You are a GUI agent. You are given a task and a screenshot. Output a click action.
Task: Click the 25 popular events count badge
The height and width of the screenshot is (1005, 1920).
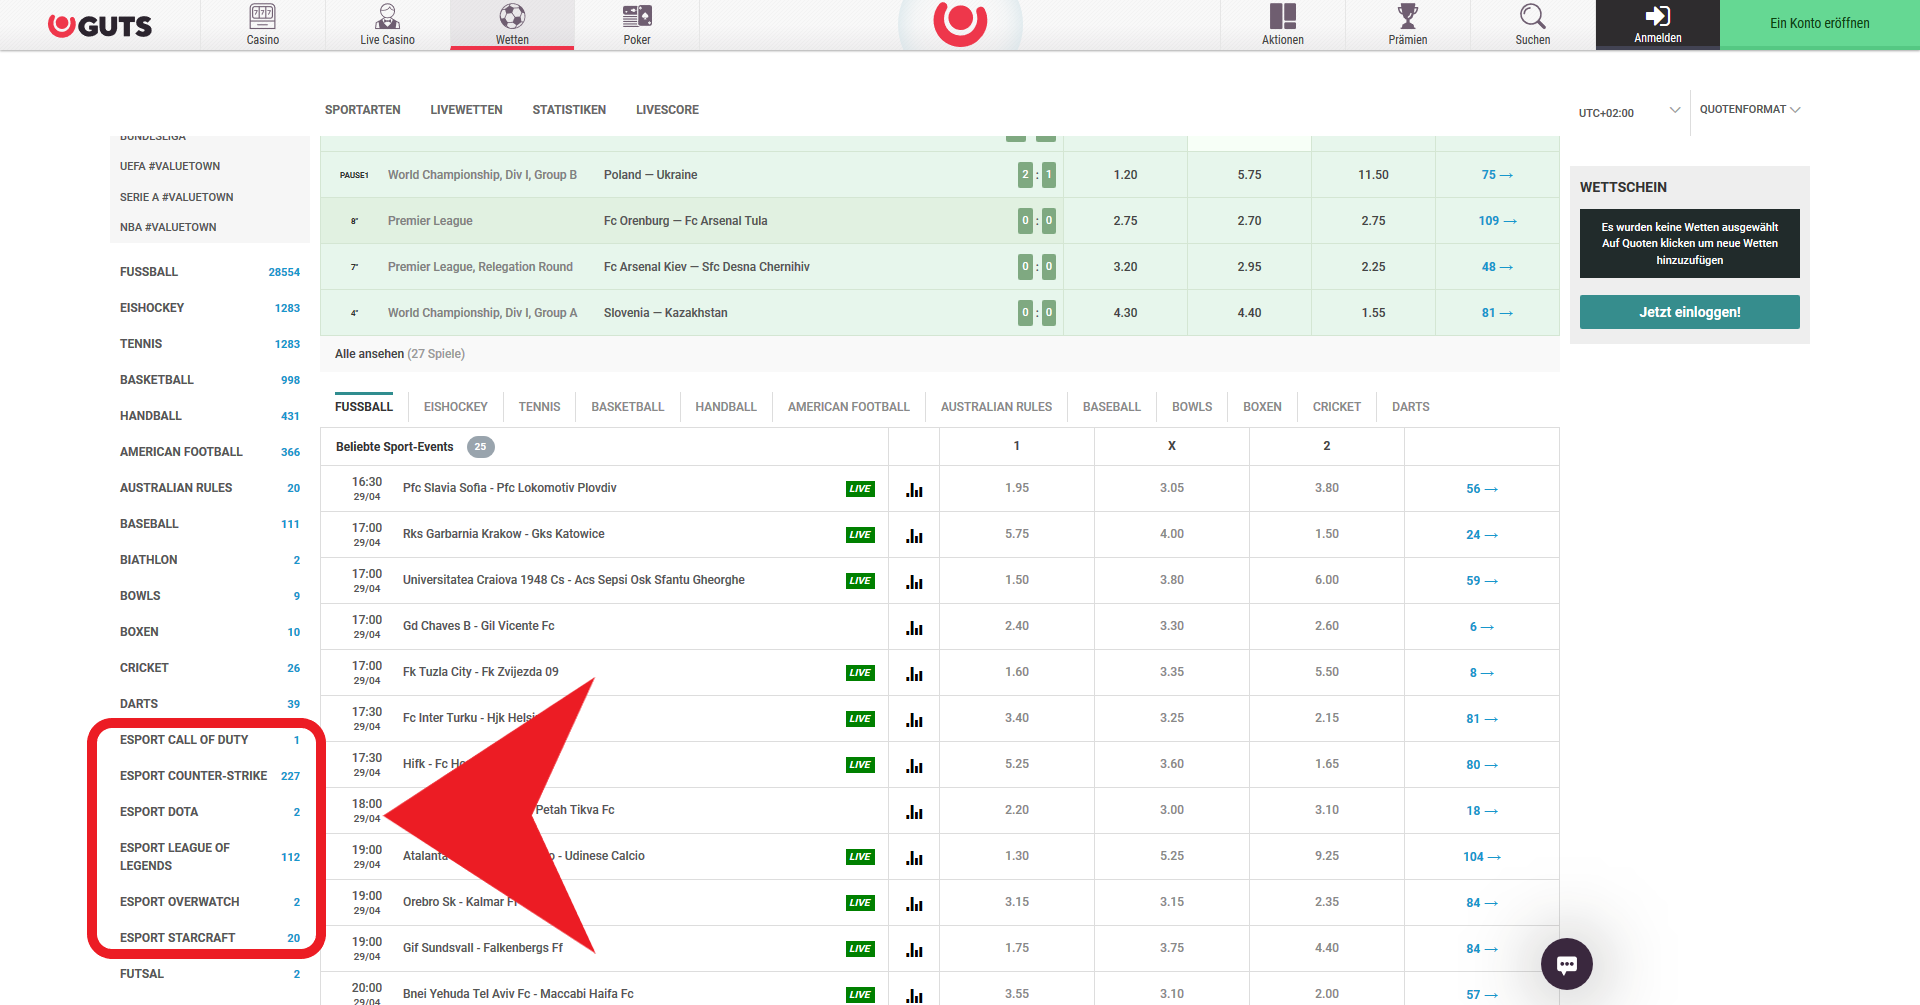[x=481, y=447]
